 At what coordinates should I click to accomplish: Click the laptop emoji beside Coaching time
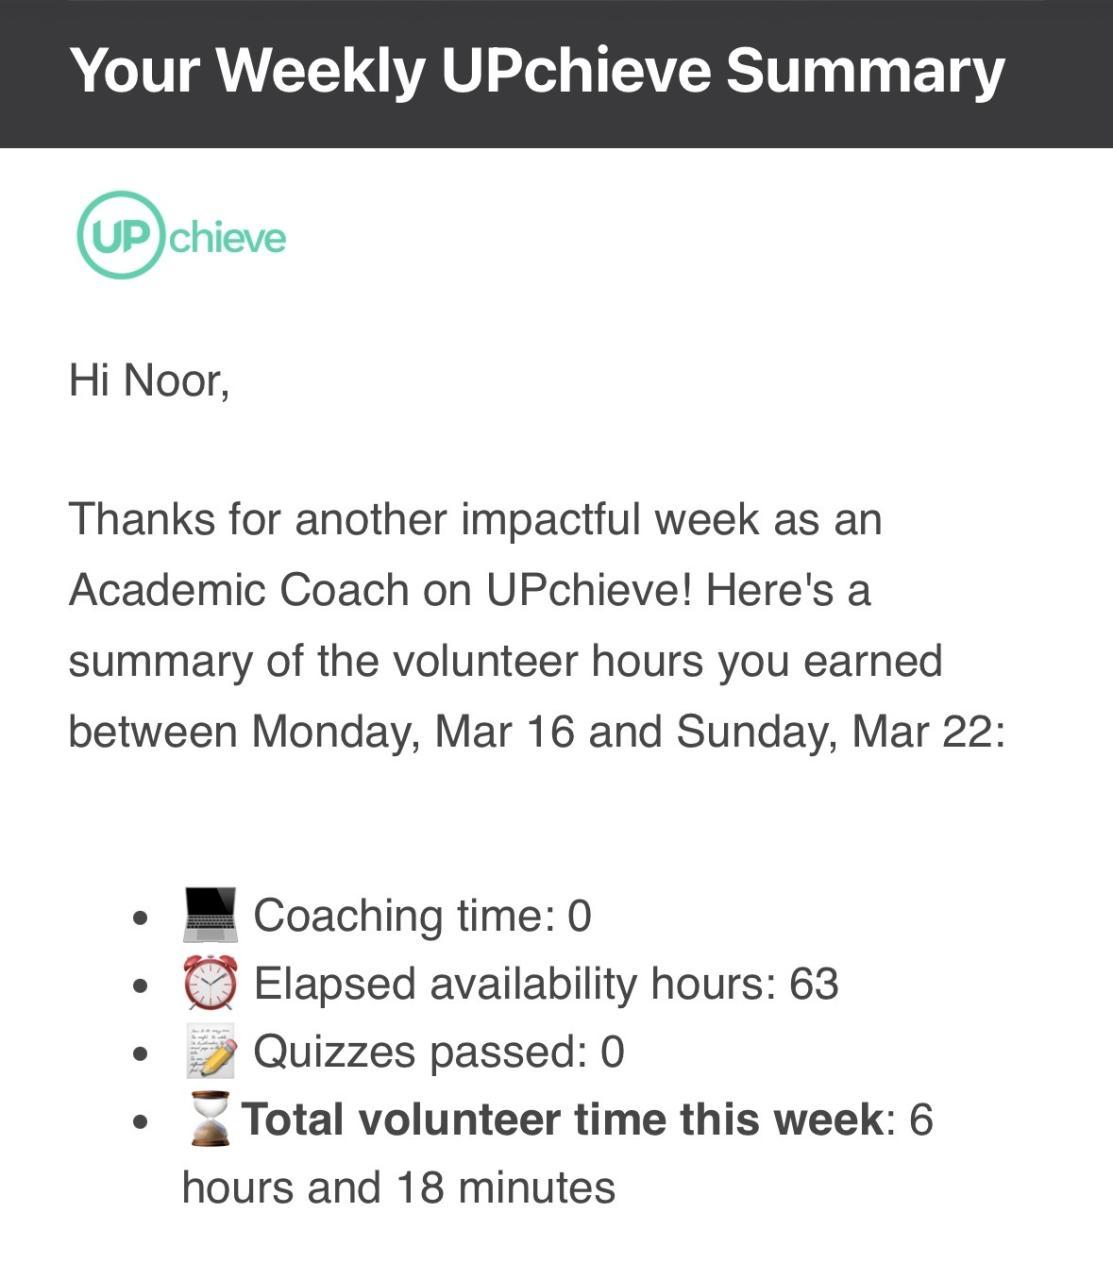pos(210,915)
